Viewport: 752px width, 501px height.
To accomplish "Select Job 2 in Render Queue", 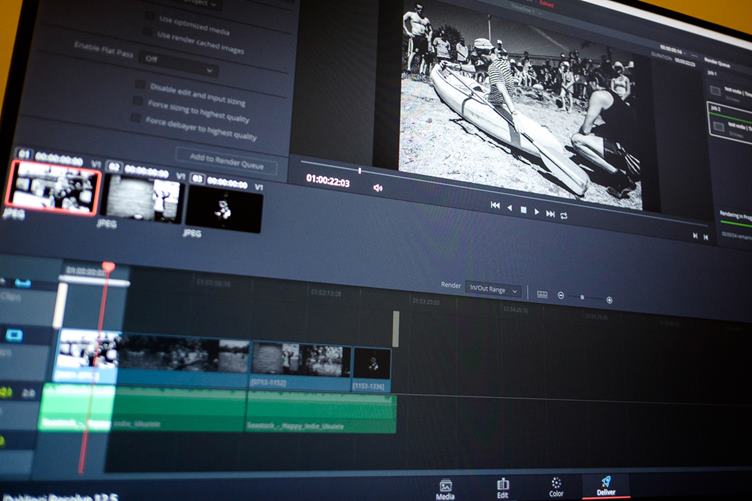I will pos(731,122).
